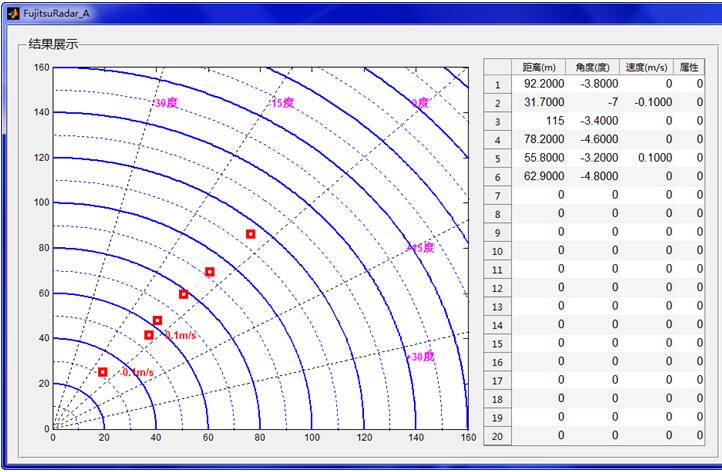Select the red target marker labeled 0.1m/s
The width and height of the screenshot is (722, 472).
[x=149, y=335]
